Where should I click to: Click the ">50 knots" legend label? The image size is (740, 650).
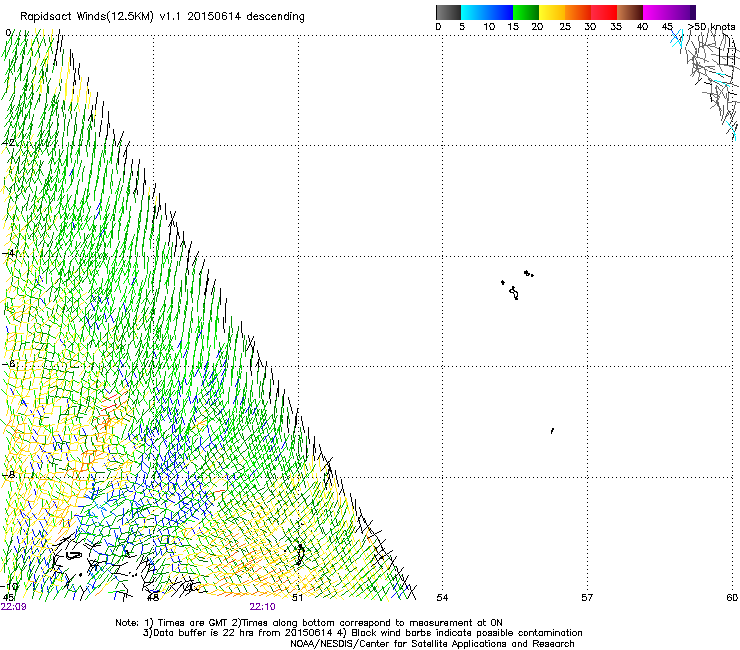(711, 27)
